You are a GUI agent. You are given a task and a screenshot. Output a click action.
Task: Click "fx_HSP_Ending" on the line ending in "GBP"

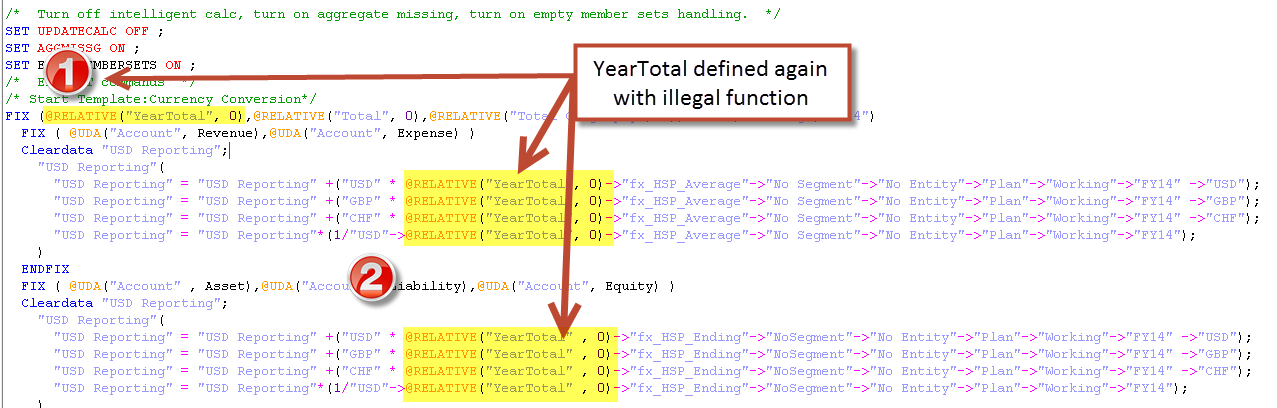pos(691,354)
